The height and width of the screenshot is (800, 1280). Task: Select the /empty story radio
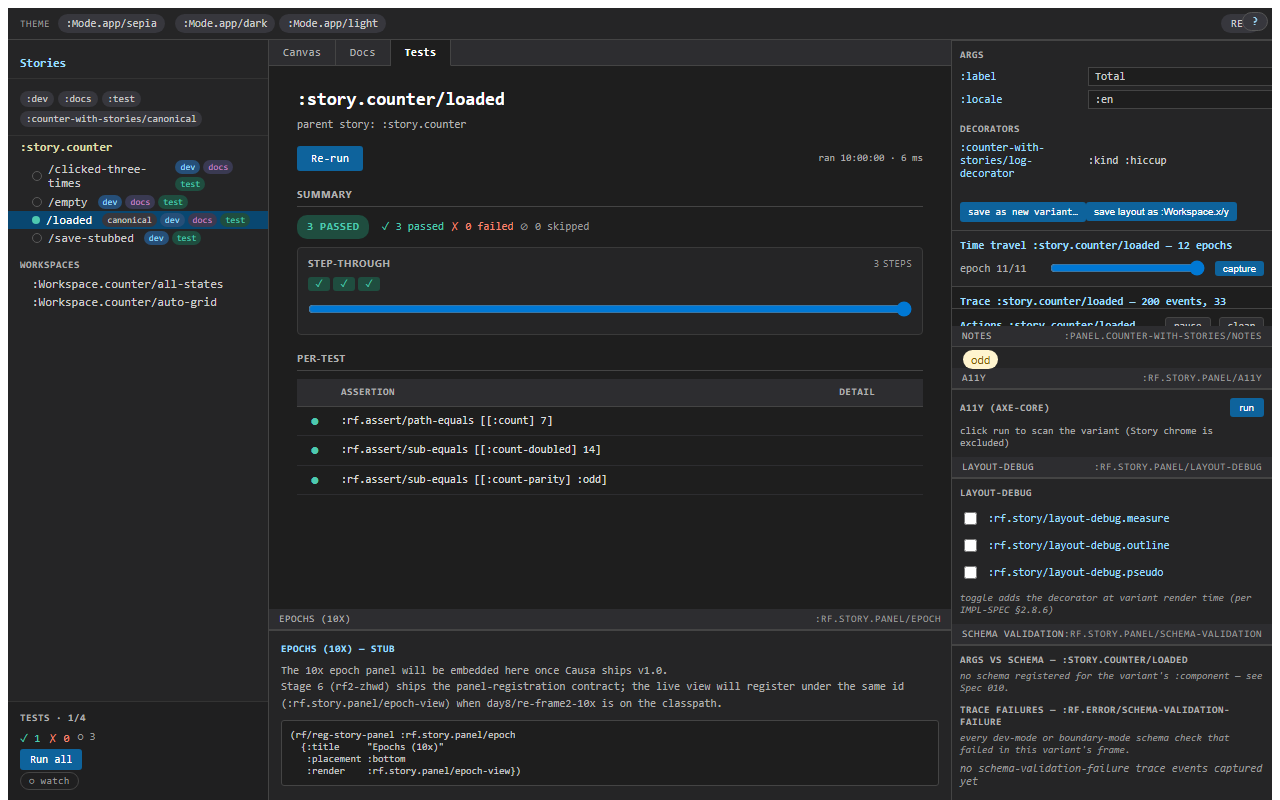click(x=37, y=202)
